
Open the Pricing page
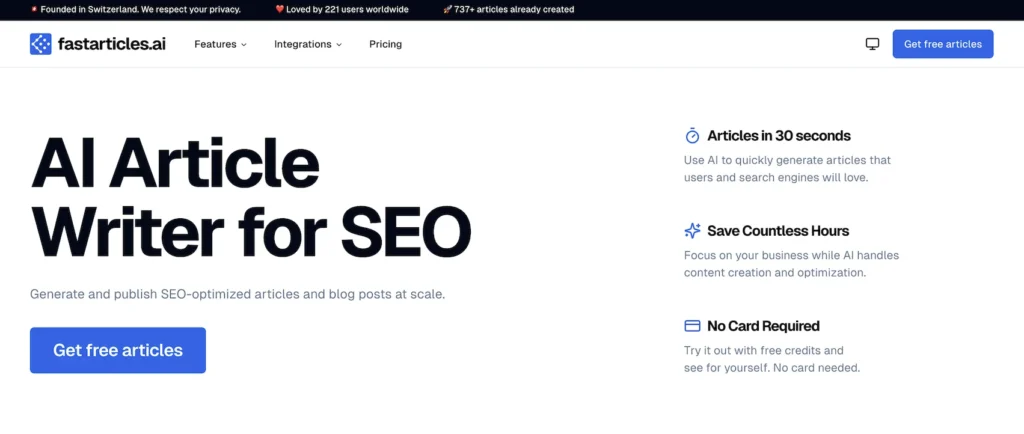tap(385, 44)
